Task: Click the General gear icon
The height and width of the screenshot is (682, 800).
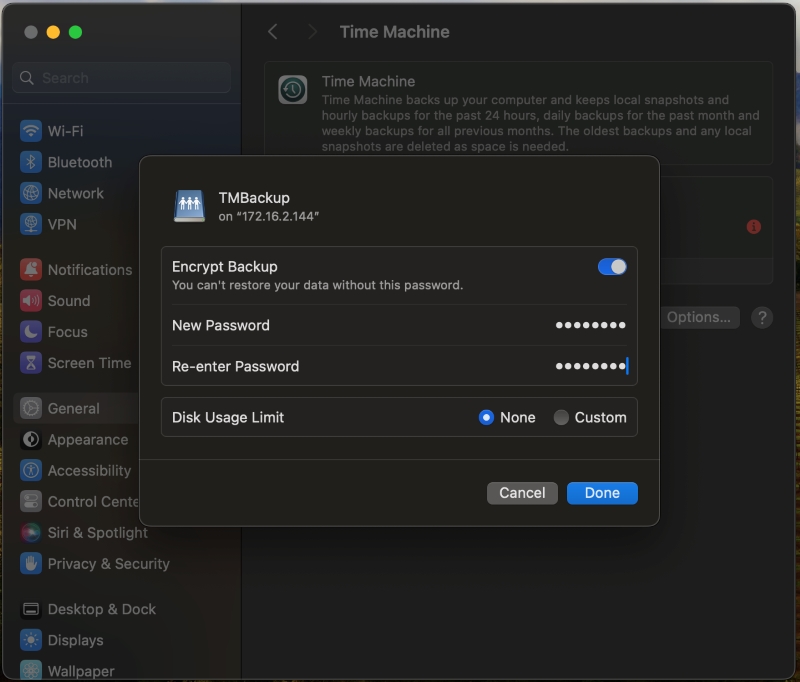Action: [x=31, y=408]
